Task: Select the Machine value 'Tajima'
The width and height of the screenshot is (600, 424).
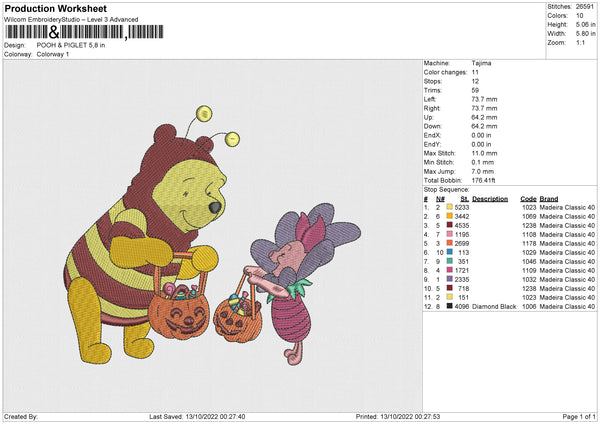Action: (481, 63)
